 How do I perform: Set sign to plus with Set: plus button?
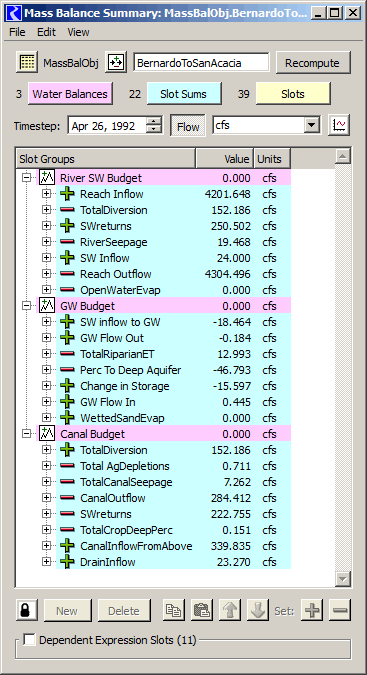pyautogui.click(x=312, y=610)
